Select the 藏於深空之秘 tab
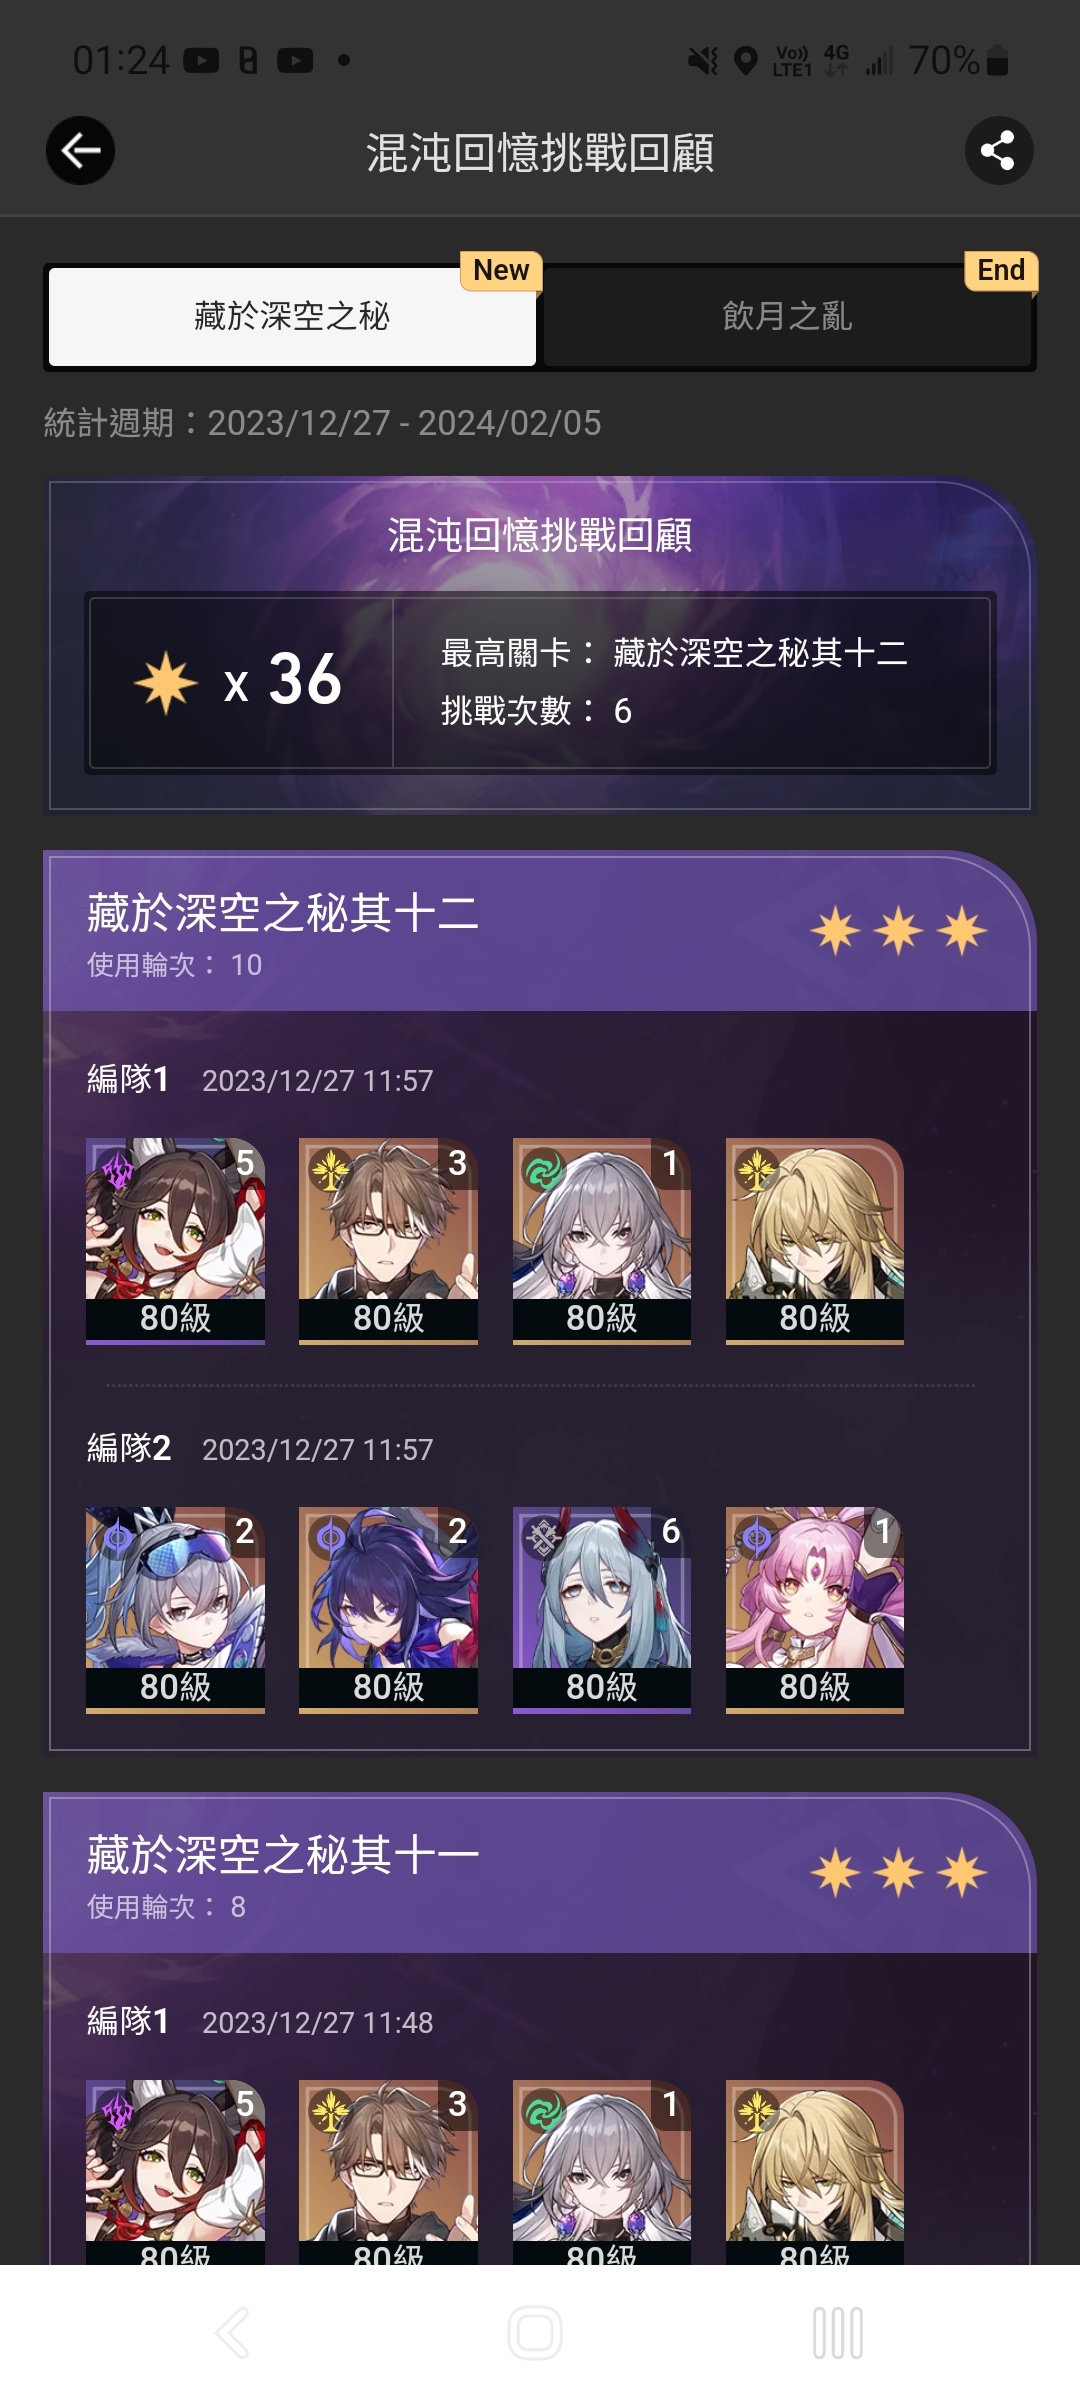 [x=292, y=316]
